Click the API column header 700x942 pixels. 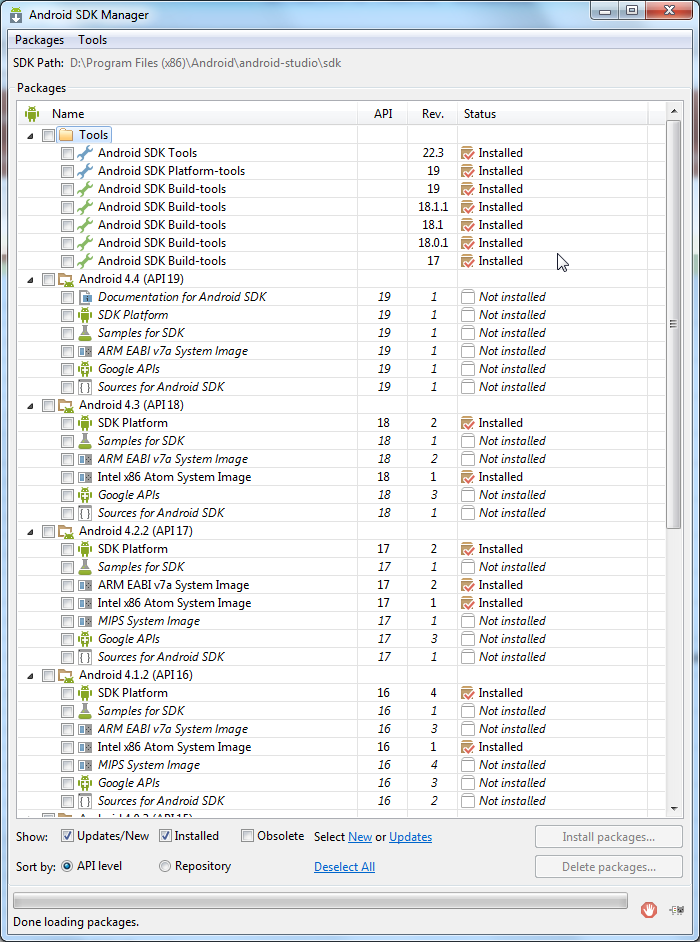[383, 114]
